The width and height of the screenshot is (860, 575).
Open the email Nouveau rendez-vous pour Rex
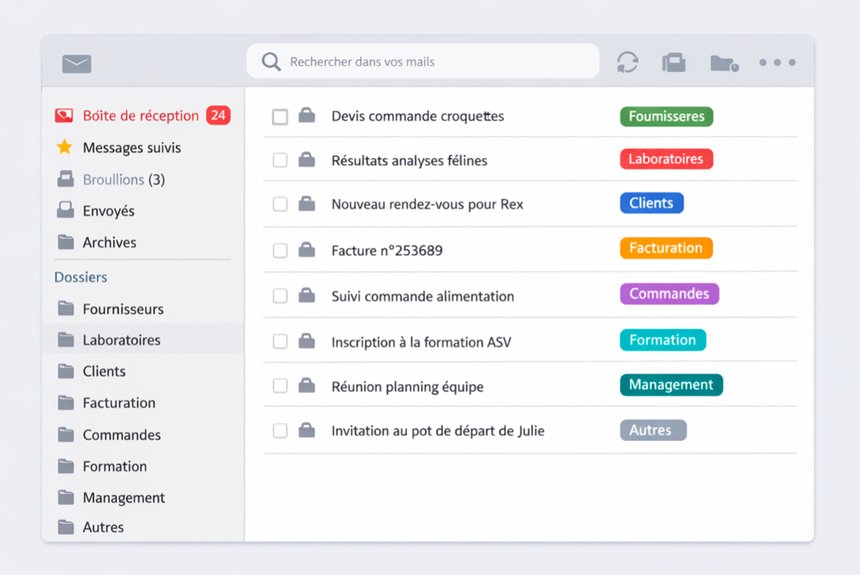click(x=427, y=204)
